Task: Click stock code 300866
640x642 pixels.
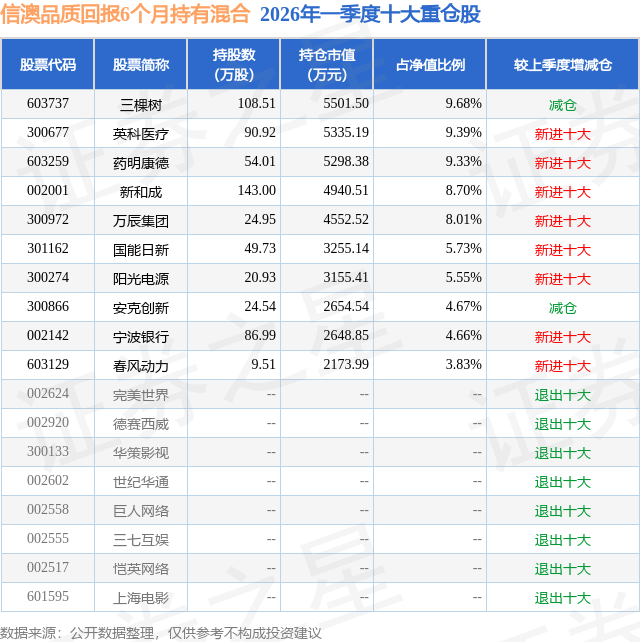Action: (48, 307)
